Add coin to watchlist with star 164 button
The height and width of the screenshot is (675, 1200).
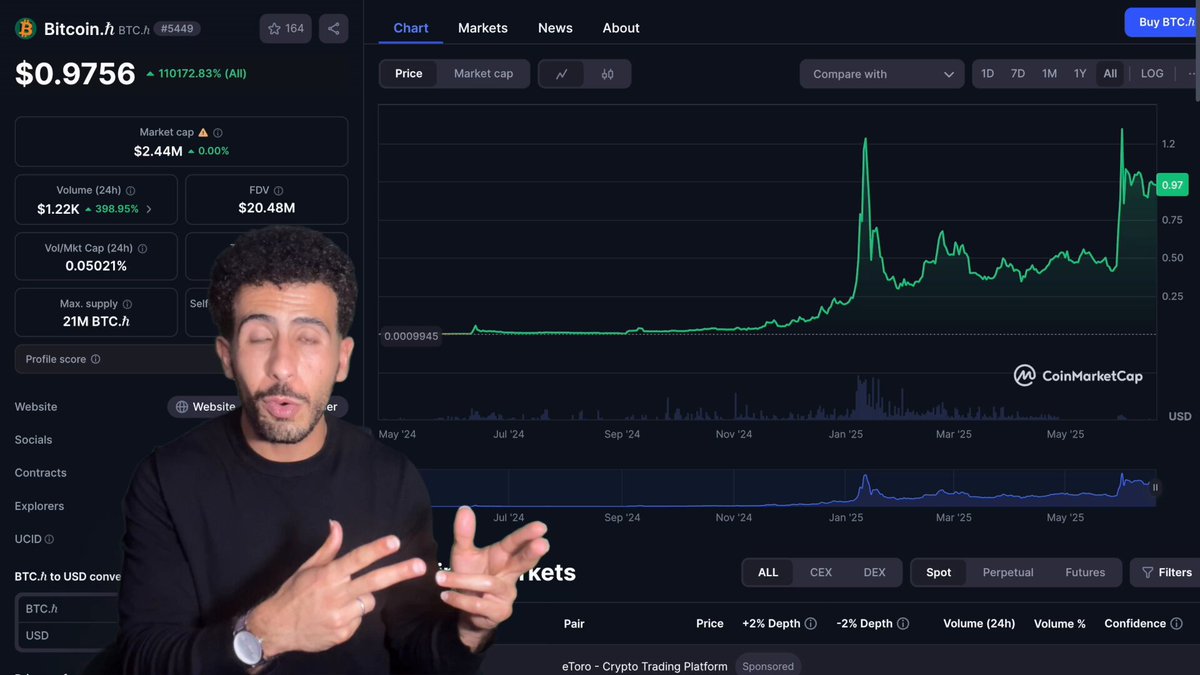[x=285, y=28]
